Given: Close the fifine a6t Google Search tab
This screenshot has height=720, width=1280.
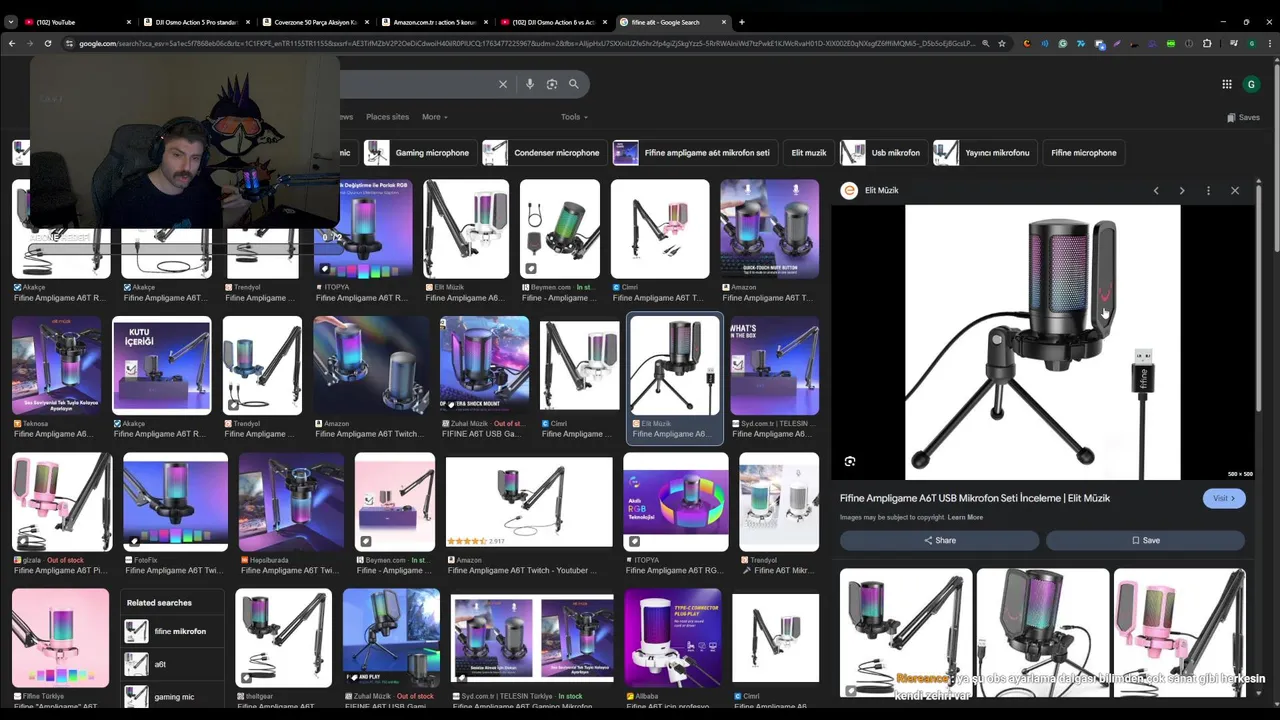Looking at the screenshot, I should pos(724,22).
